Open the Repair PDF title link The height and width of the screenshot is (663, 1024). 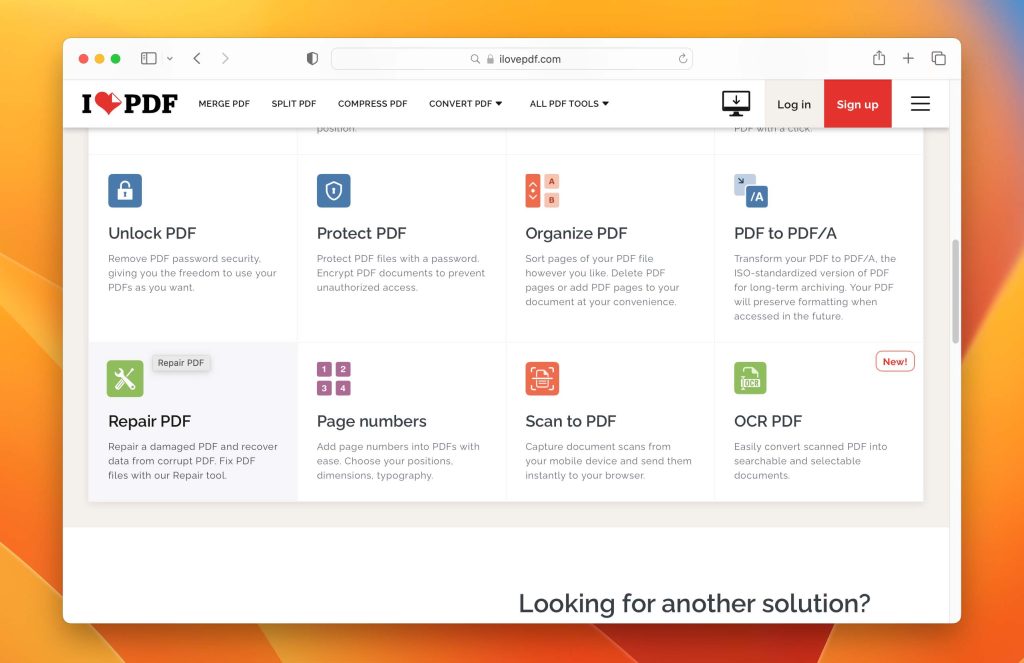click(150, 421)
